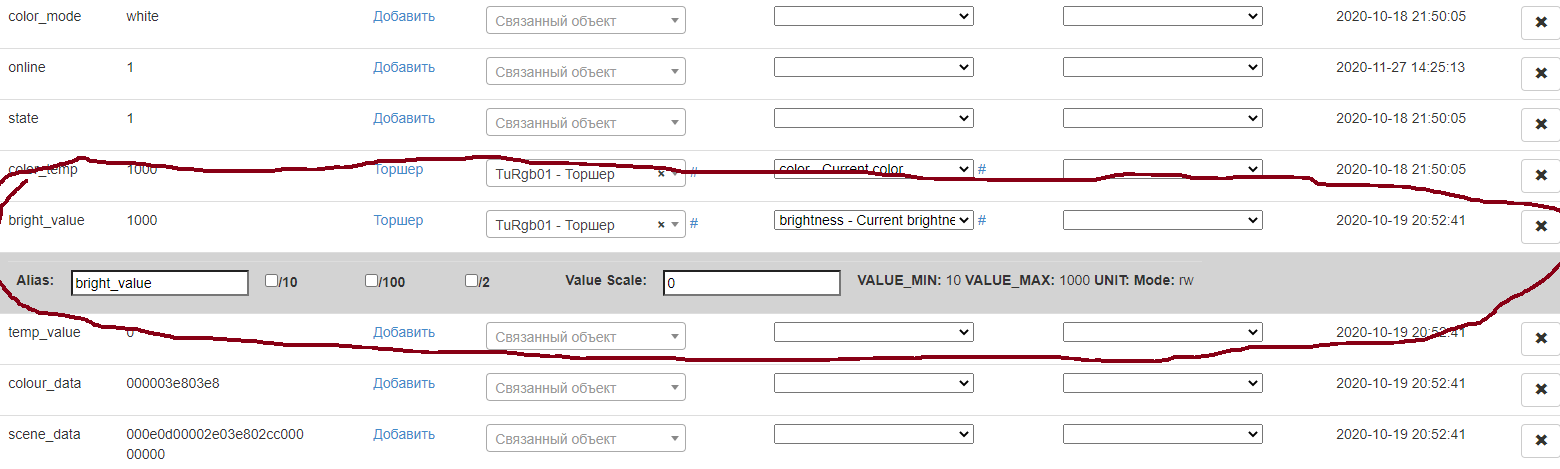Check the /2 divider checkbox
Image resolution: width=1560 pixels, height=469 pixels.
pos(472,281)
